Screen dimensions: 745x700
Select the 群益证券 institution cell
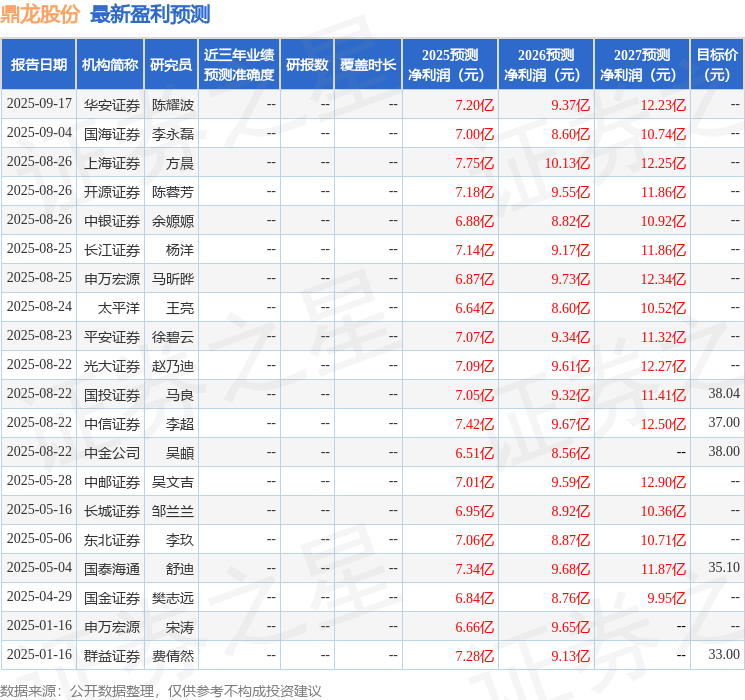pos(112,656)
